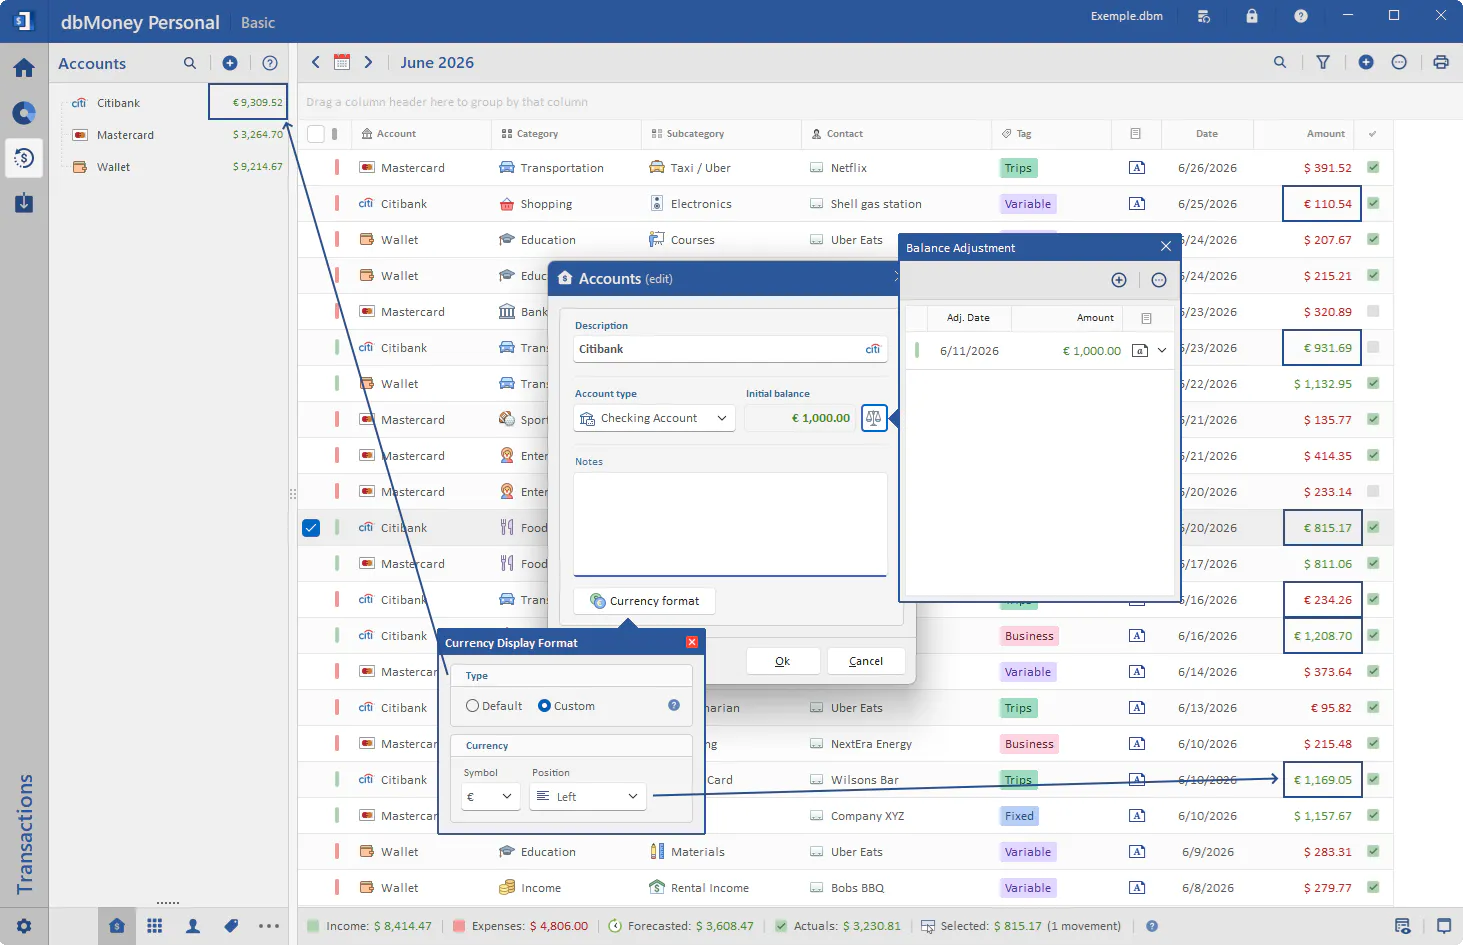Toggle cleared checkbox for $ 279.77 row
Screen dimensions: 1463x945
[1373, 888]
